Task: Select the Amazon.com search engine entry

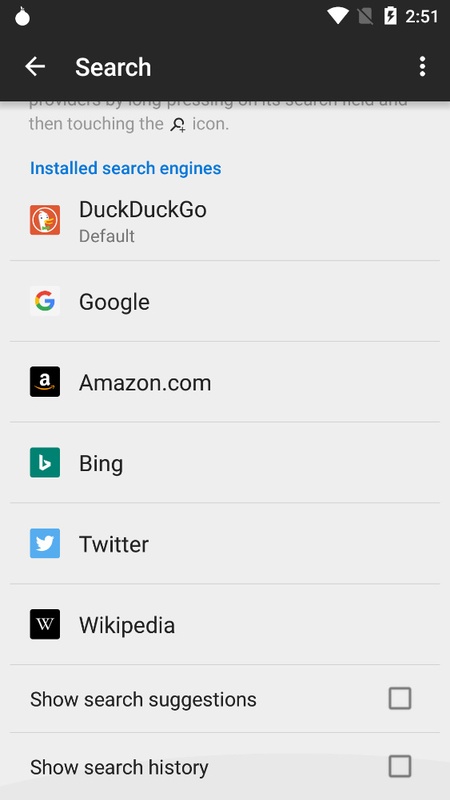Action: click(x=225, y=382)
